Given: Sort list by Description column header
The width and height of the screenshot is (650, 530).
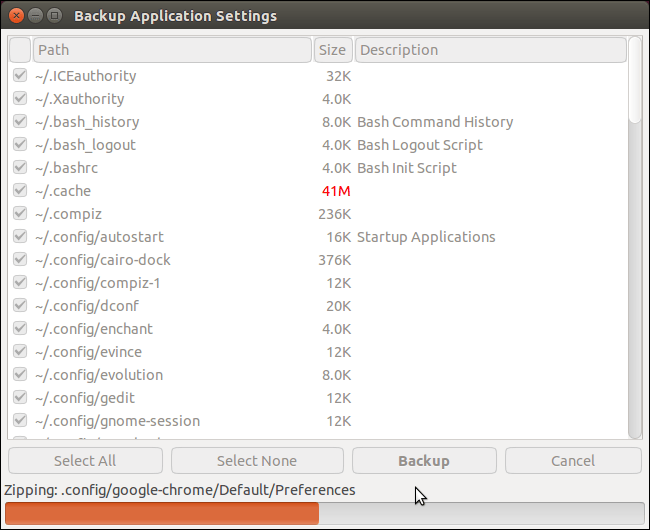Looking at the screenshot, I should pos(490,50).
